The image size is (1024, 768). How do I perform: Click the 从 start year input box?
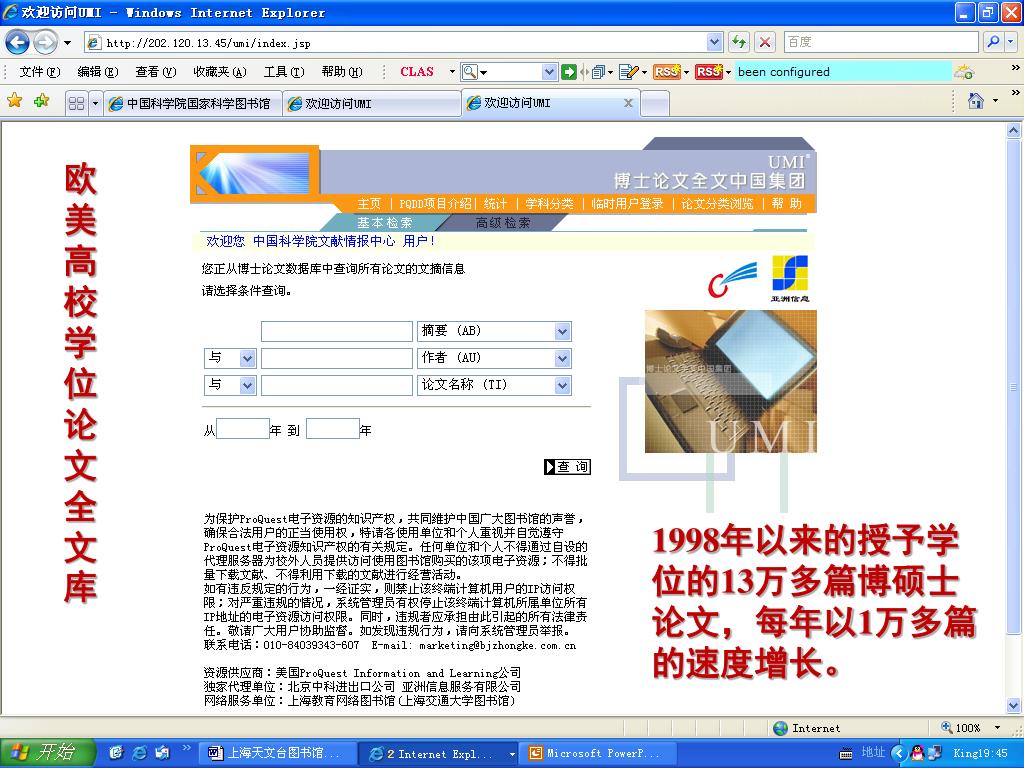pyautogui.click(x=242, y=429)
